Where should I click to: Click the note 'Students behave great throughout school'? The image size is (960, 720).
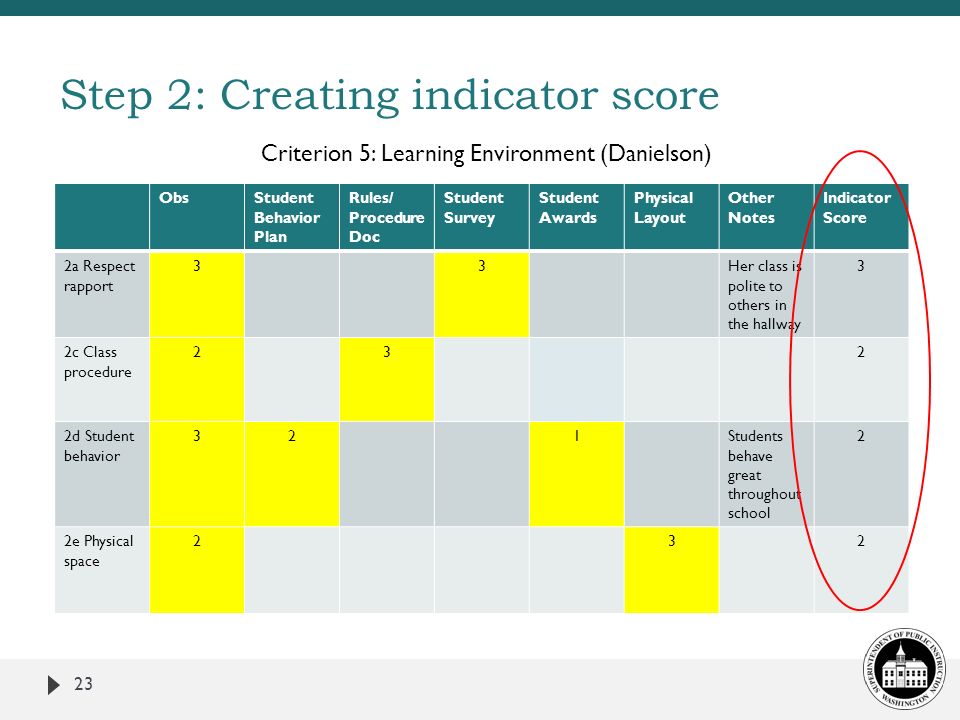click(x=766, y=474)
